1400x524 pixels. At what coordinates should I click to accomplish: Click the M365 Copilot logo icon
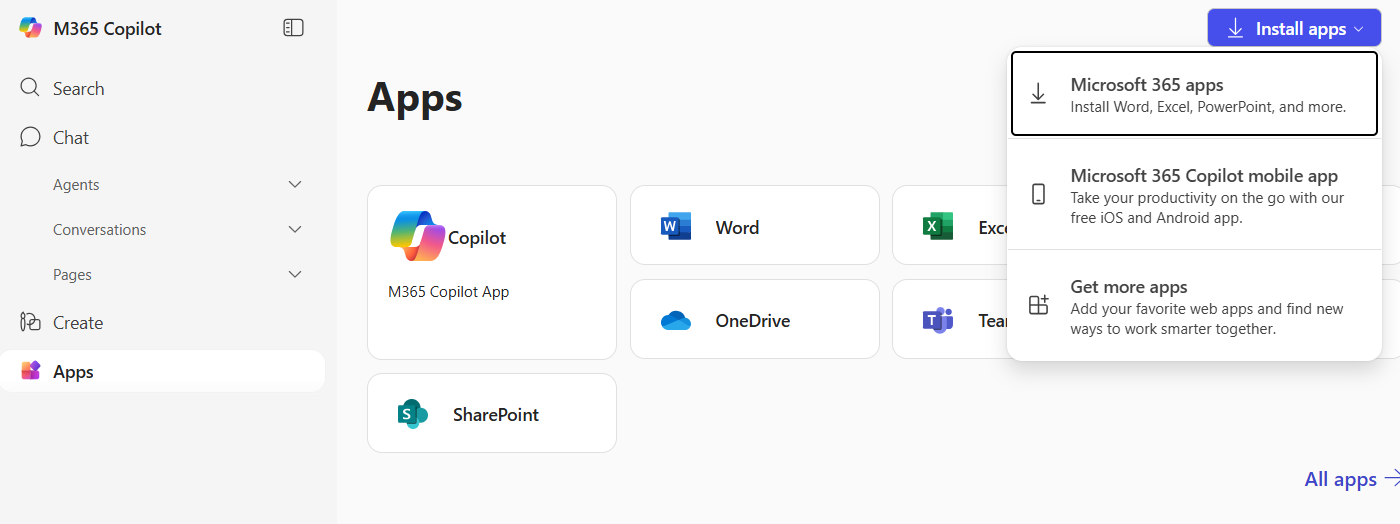pos(31,28)
